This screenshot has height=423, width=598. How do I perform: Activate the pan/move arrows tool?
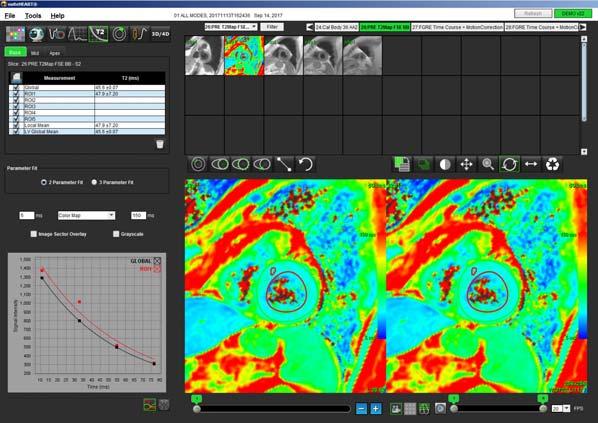(466, 165)
